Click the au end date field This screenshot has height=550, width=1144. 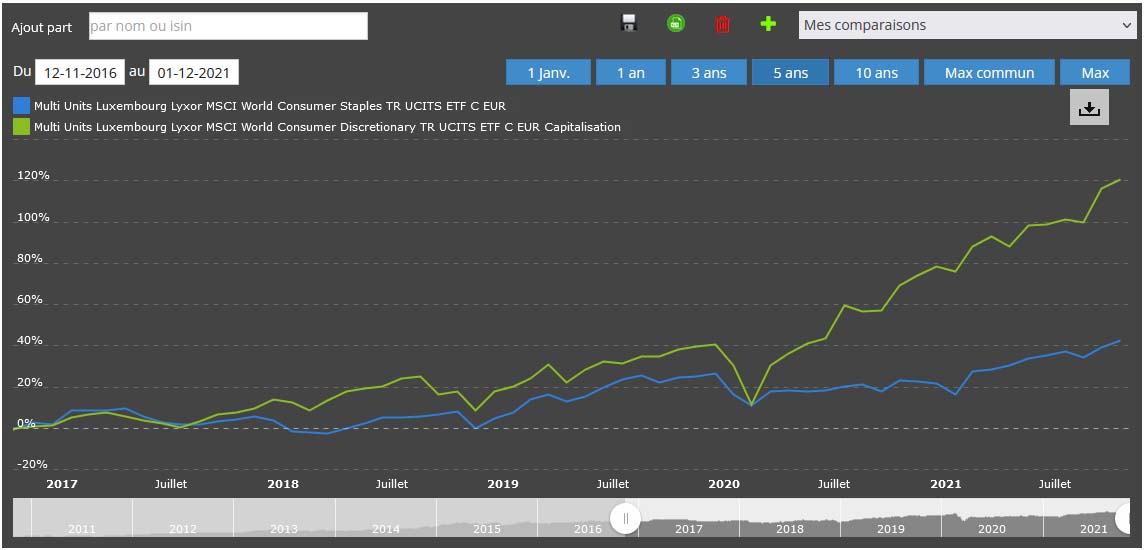click(194, 72)
